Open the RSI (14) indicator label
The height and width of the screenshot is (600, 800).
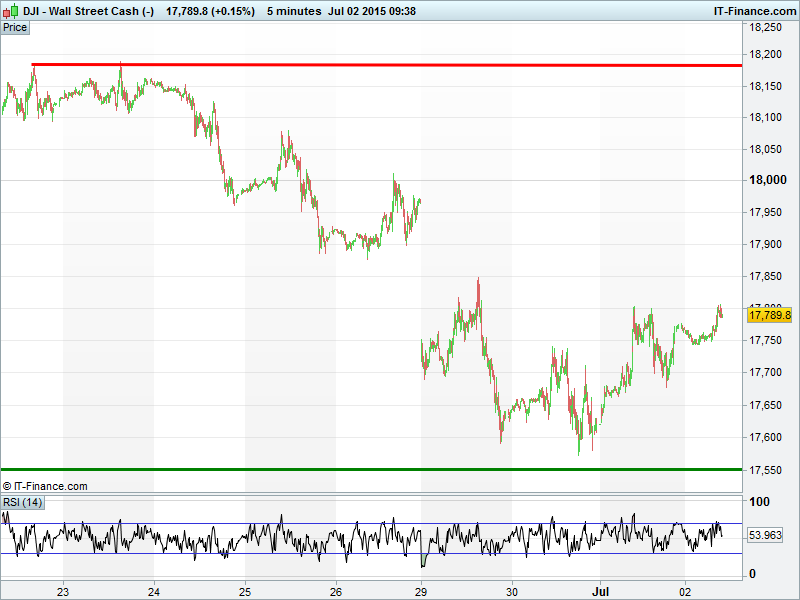click(x=22, y=502)
